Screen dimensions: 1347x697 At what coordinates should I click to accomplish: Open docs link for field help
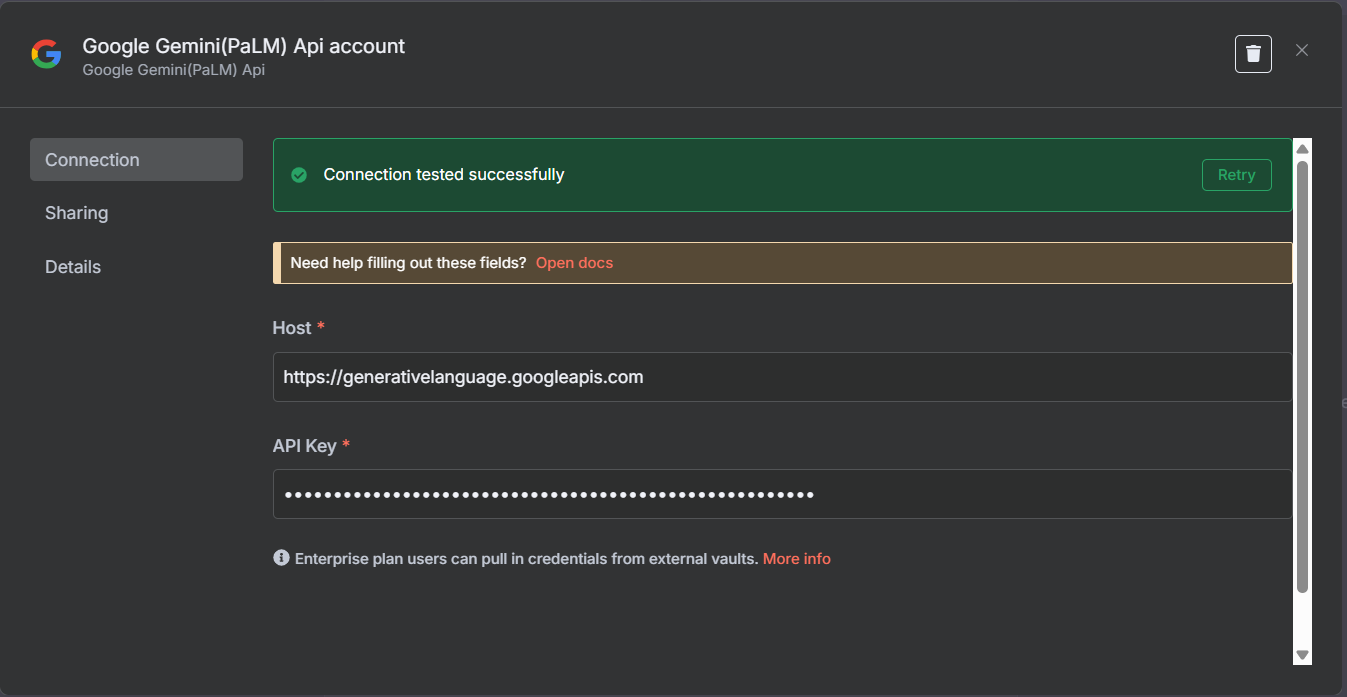(x=574, y=263)
